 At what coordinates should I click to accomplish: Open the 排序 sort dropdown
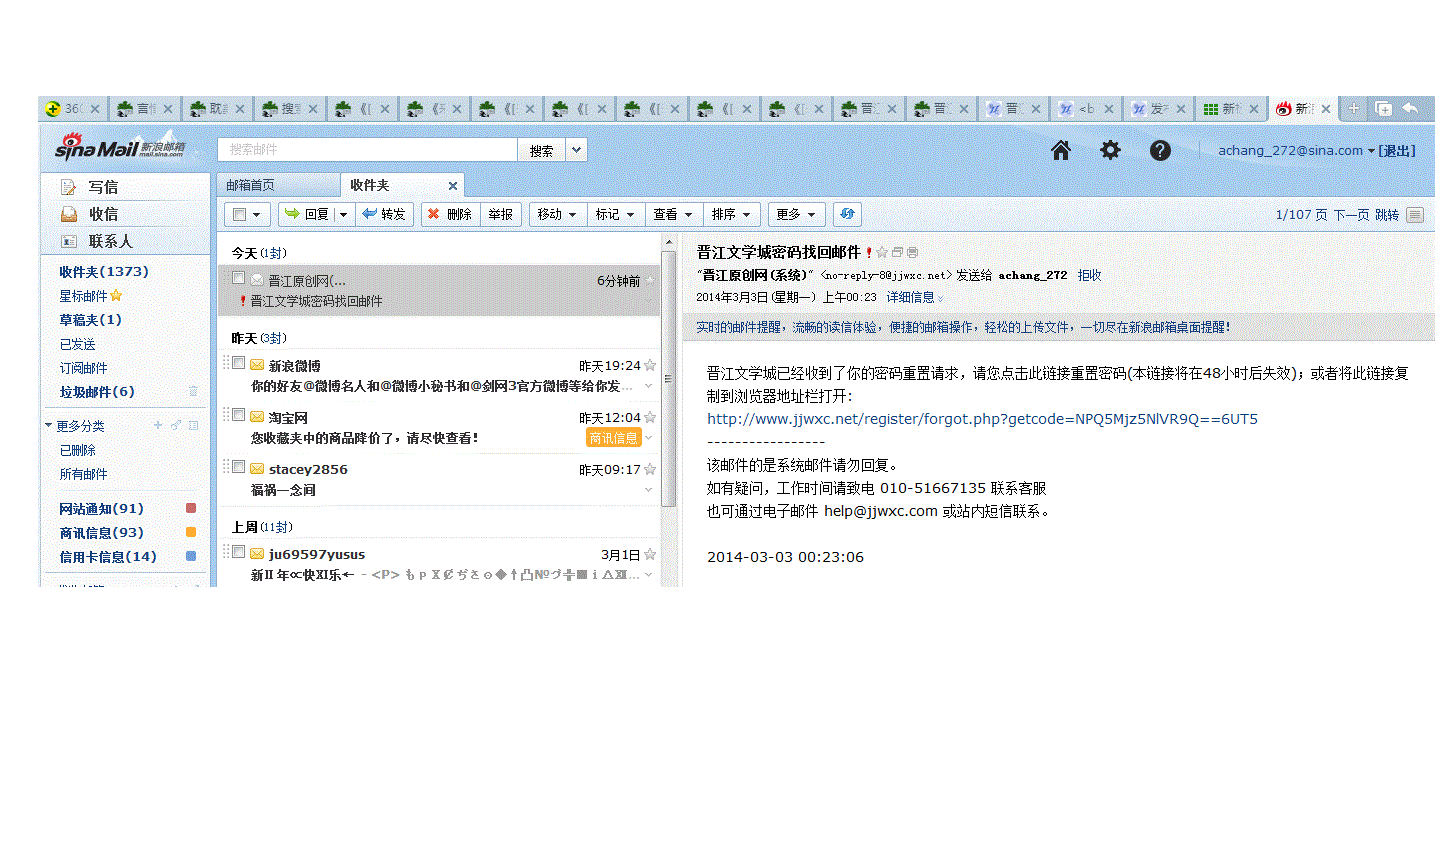(732, 214)
